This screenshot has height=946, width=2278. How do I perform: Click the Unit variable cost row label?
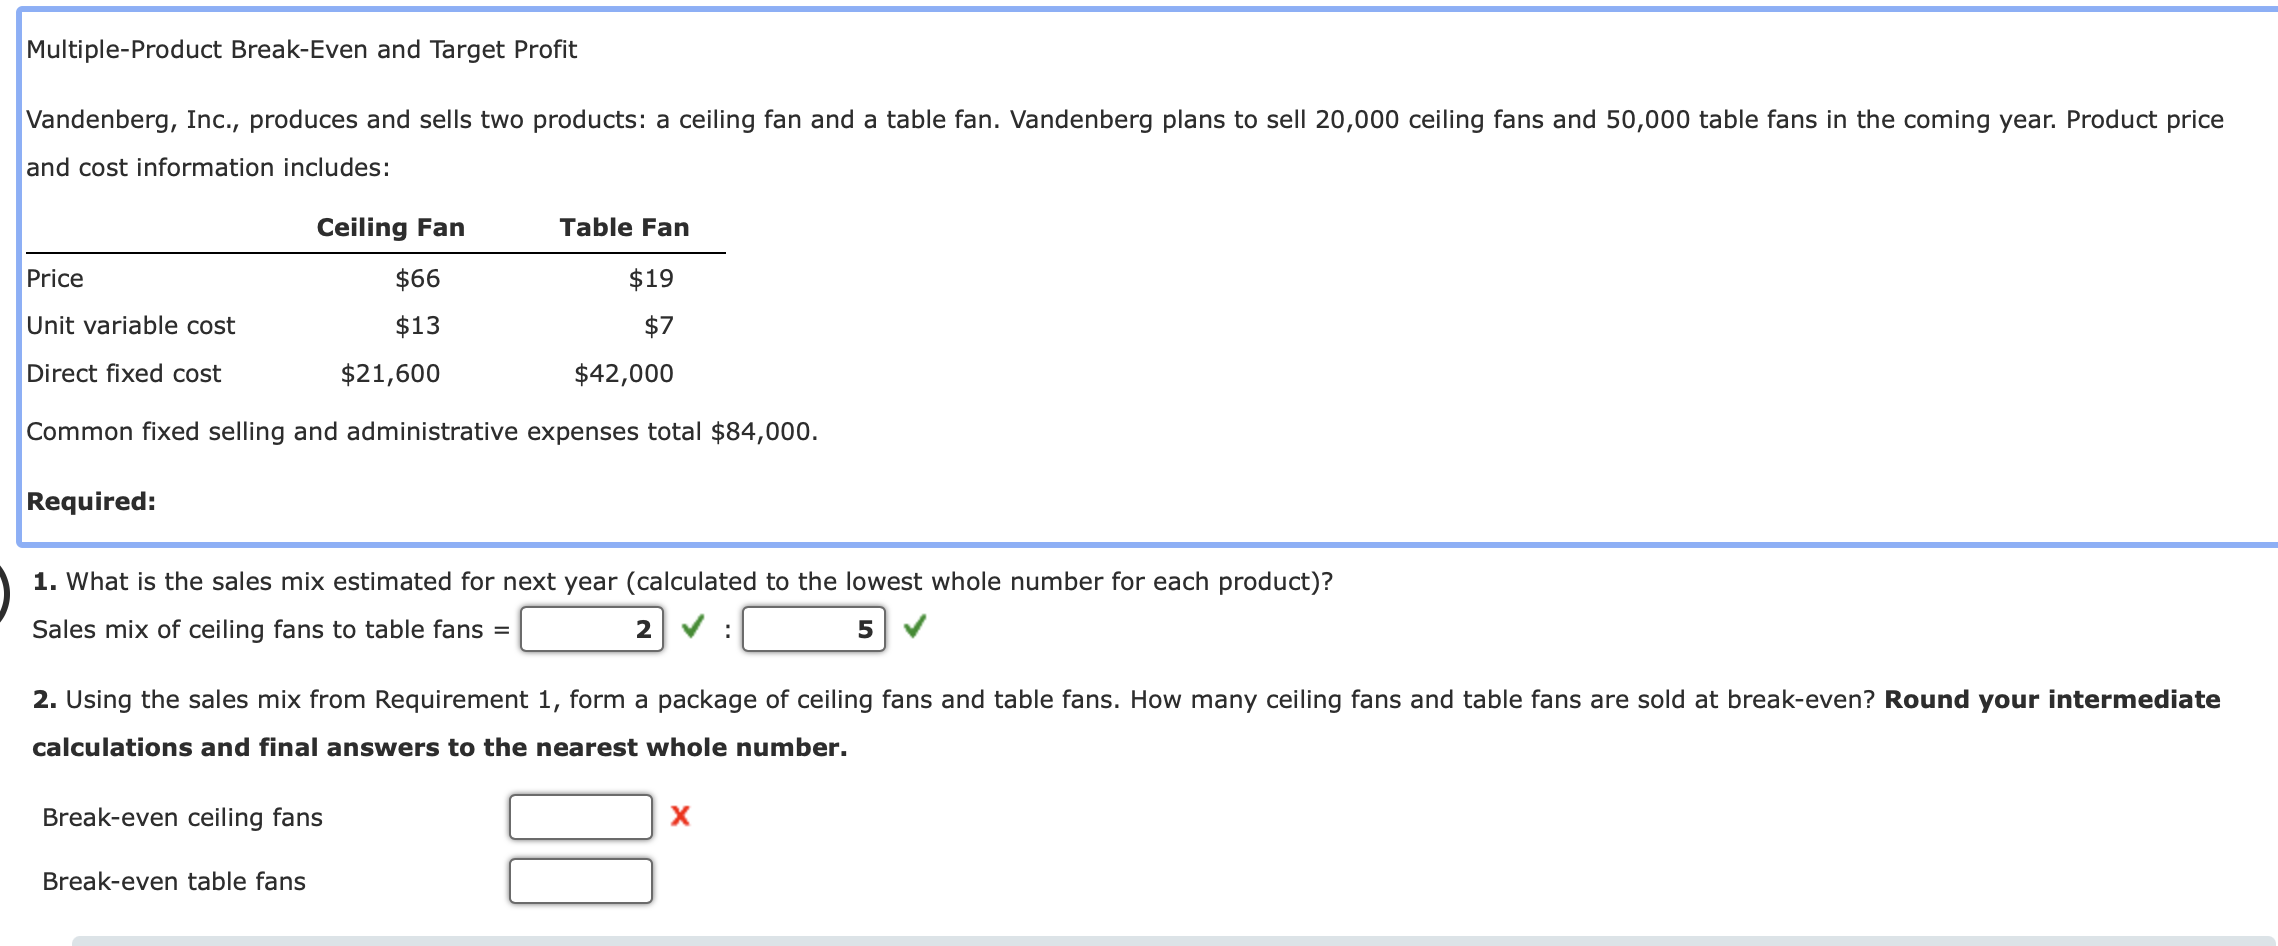(x=131, y=325)
